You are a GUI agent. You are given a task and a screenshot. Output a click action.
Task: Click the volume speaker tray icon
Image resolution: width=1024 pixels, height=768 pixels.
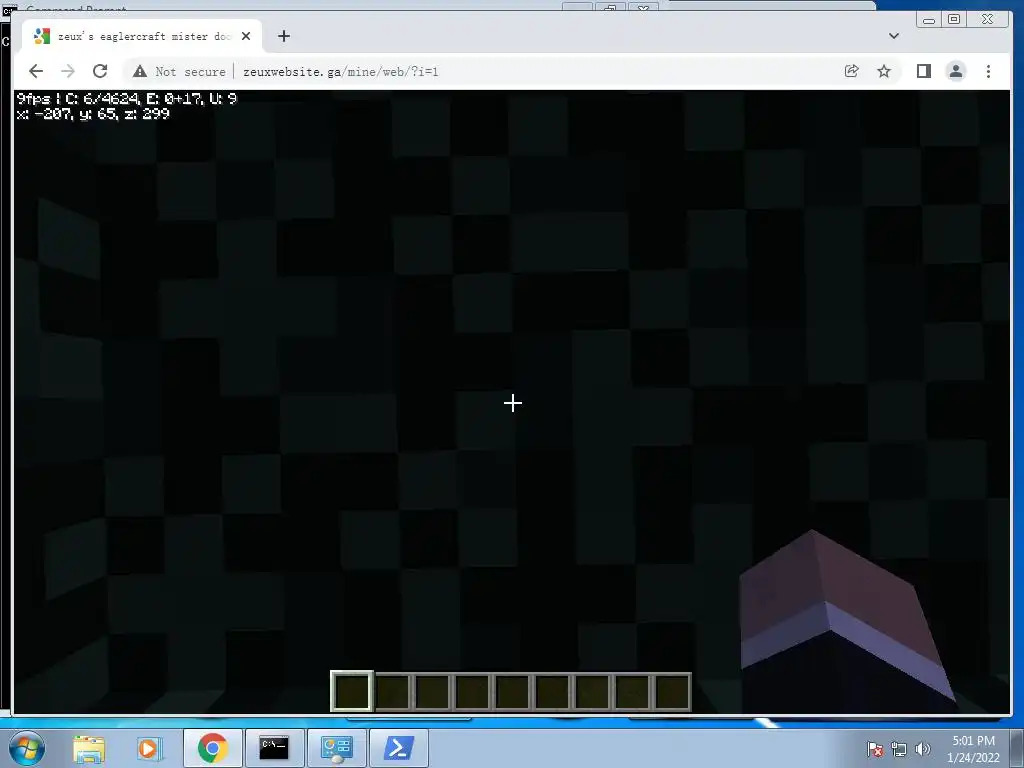coord(922,749)
